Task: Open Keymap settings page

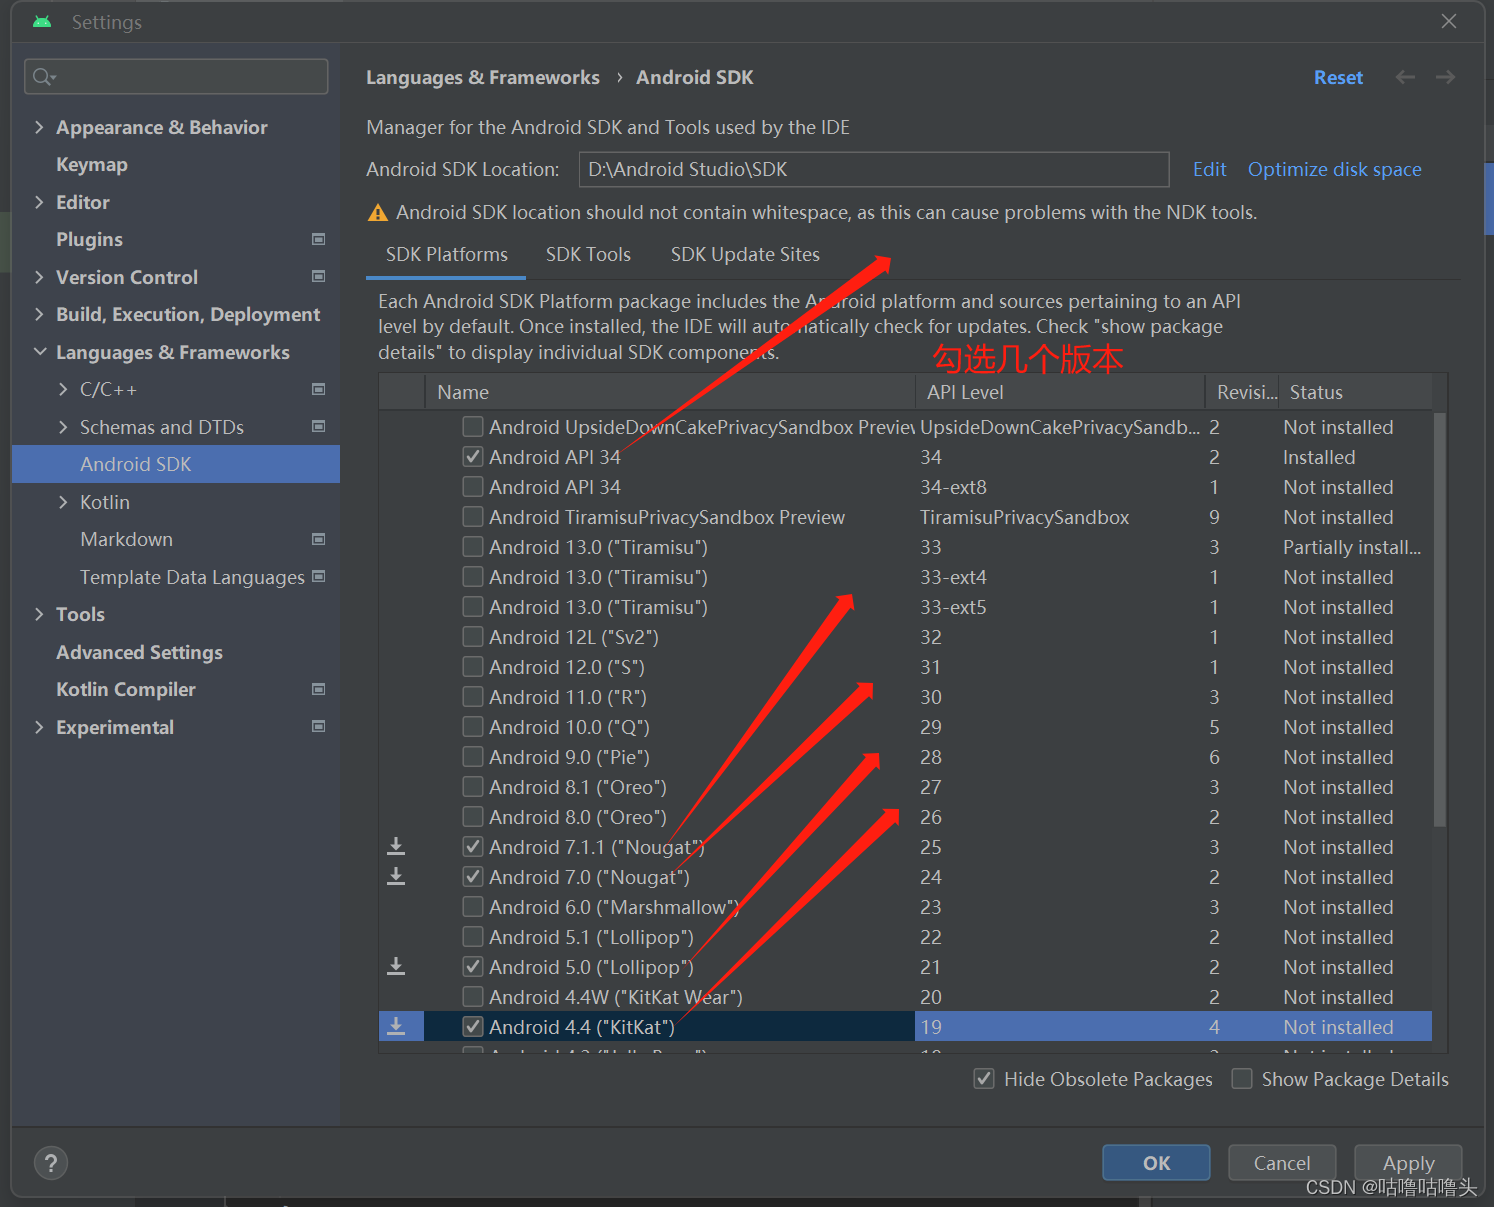Action: pos(92,165)
